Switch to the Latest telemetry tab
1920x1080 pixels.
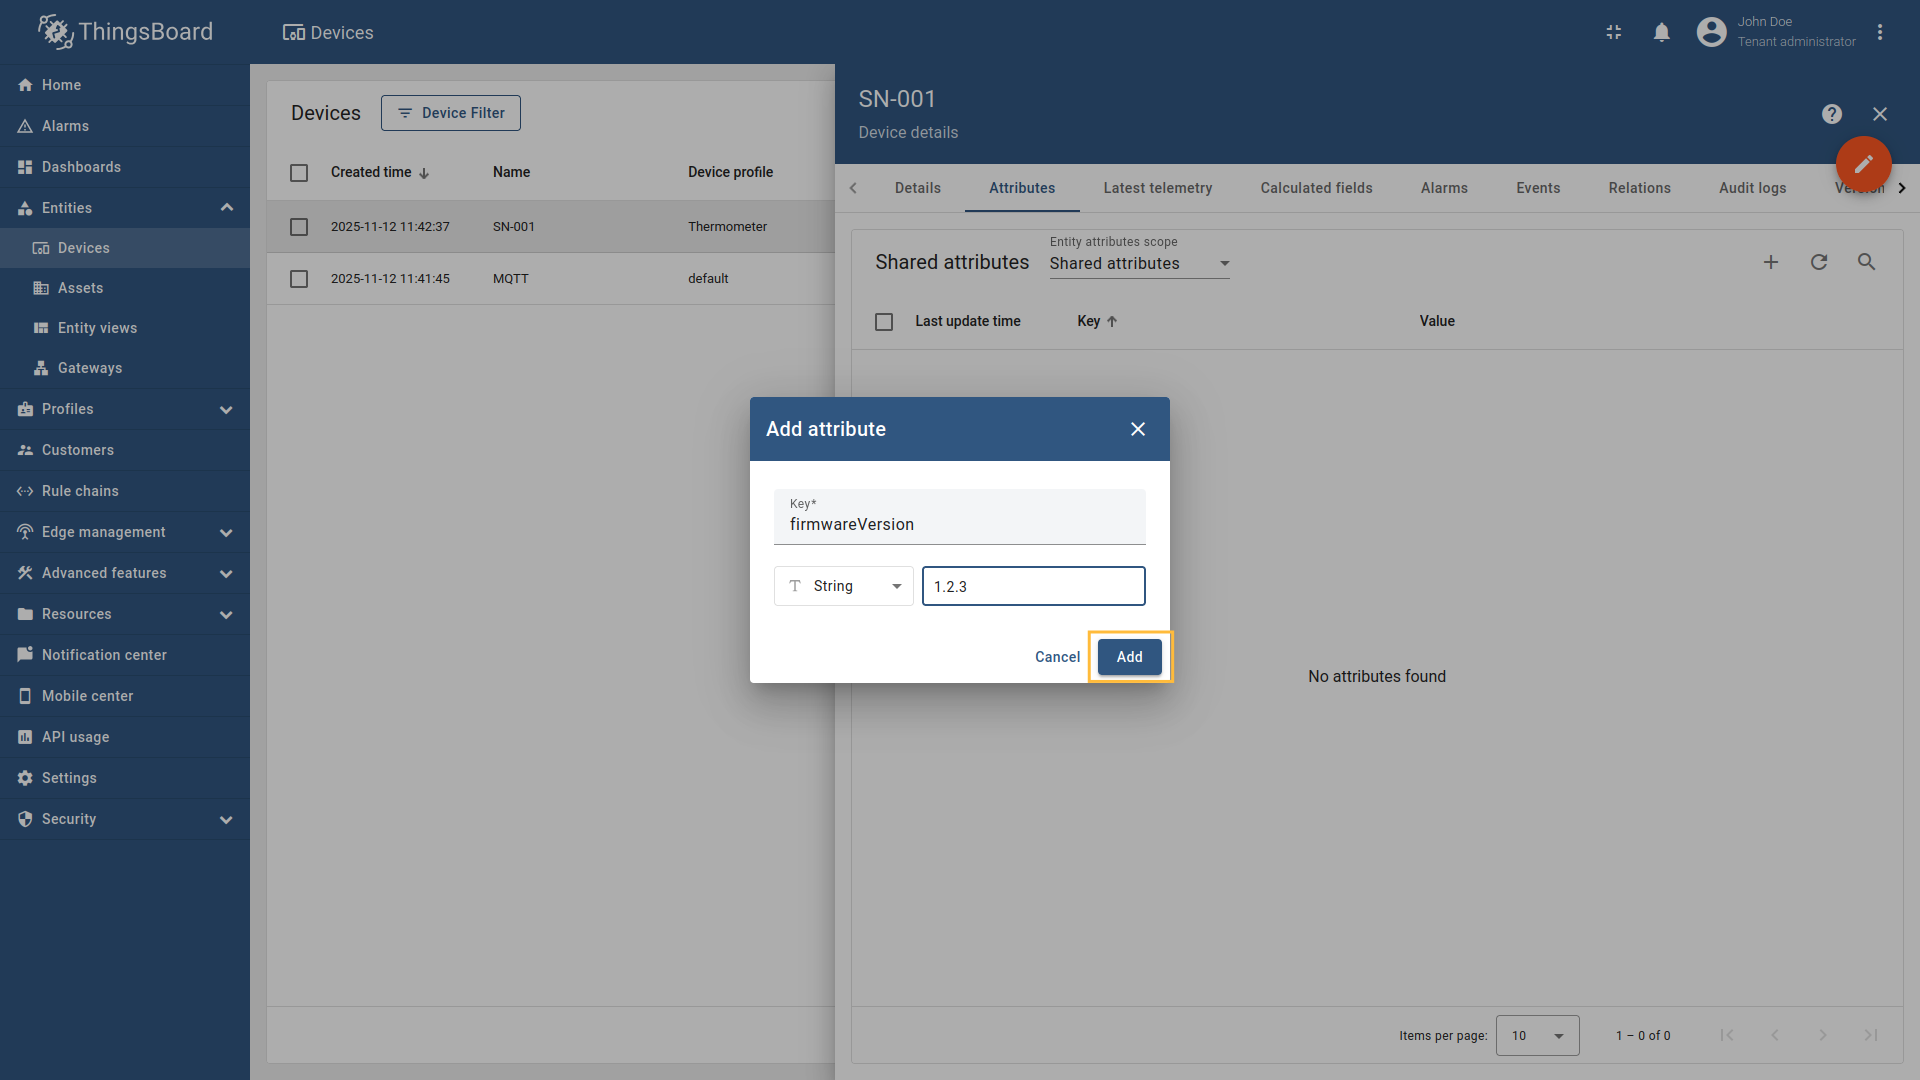point(1157,188)
